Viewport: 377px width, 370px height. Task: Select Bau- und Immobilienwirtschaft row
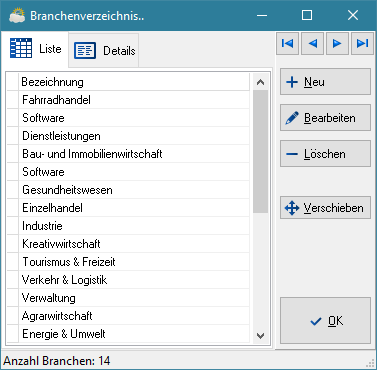(x=134, y=154)
